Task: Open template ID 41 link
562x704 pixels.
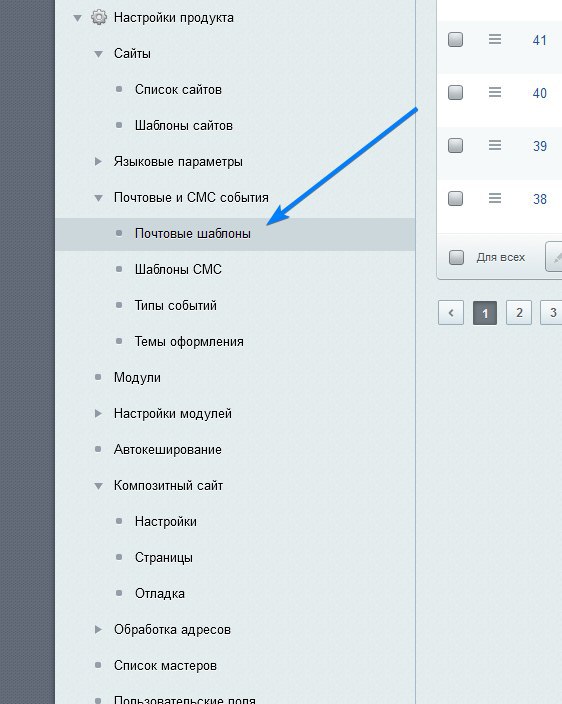Action: click(x=540, y=40)
